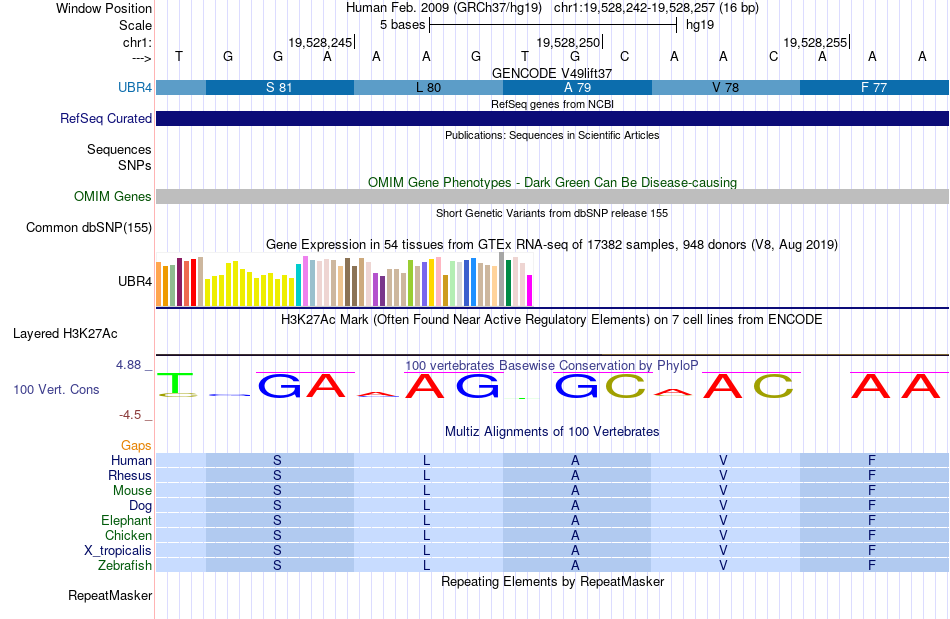Click the olive C after G in PhyloP logo
The image size is (950, 619).
tap(625, 386)
